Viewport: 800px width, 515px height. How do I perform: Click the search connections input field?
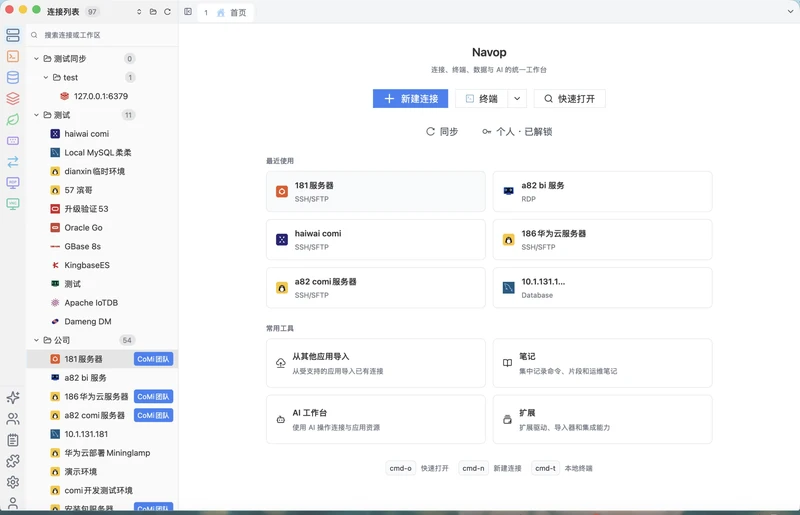102,35
